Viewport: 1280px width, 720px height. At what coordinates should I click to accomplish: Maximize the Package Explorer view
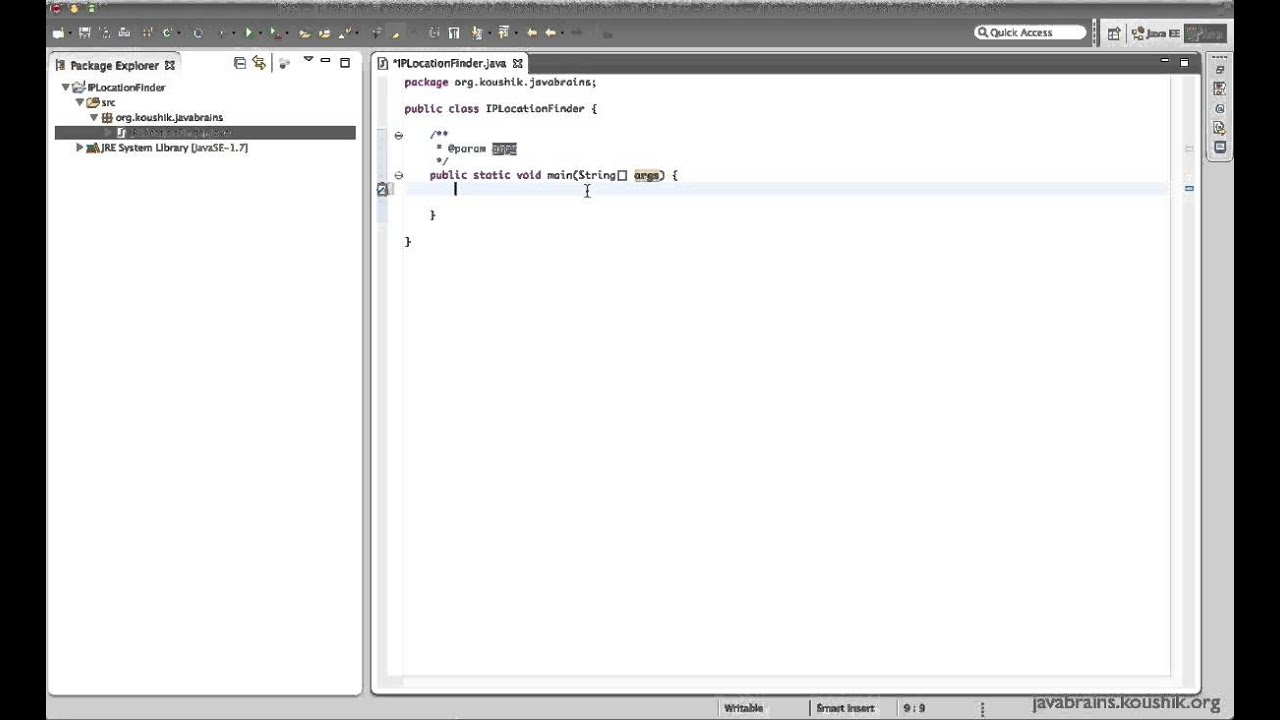pyautogui.click(x=345, y=62)
